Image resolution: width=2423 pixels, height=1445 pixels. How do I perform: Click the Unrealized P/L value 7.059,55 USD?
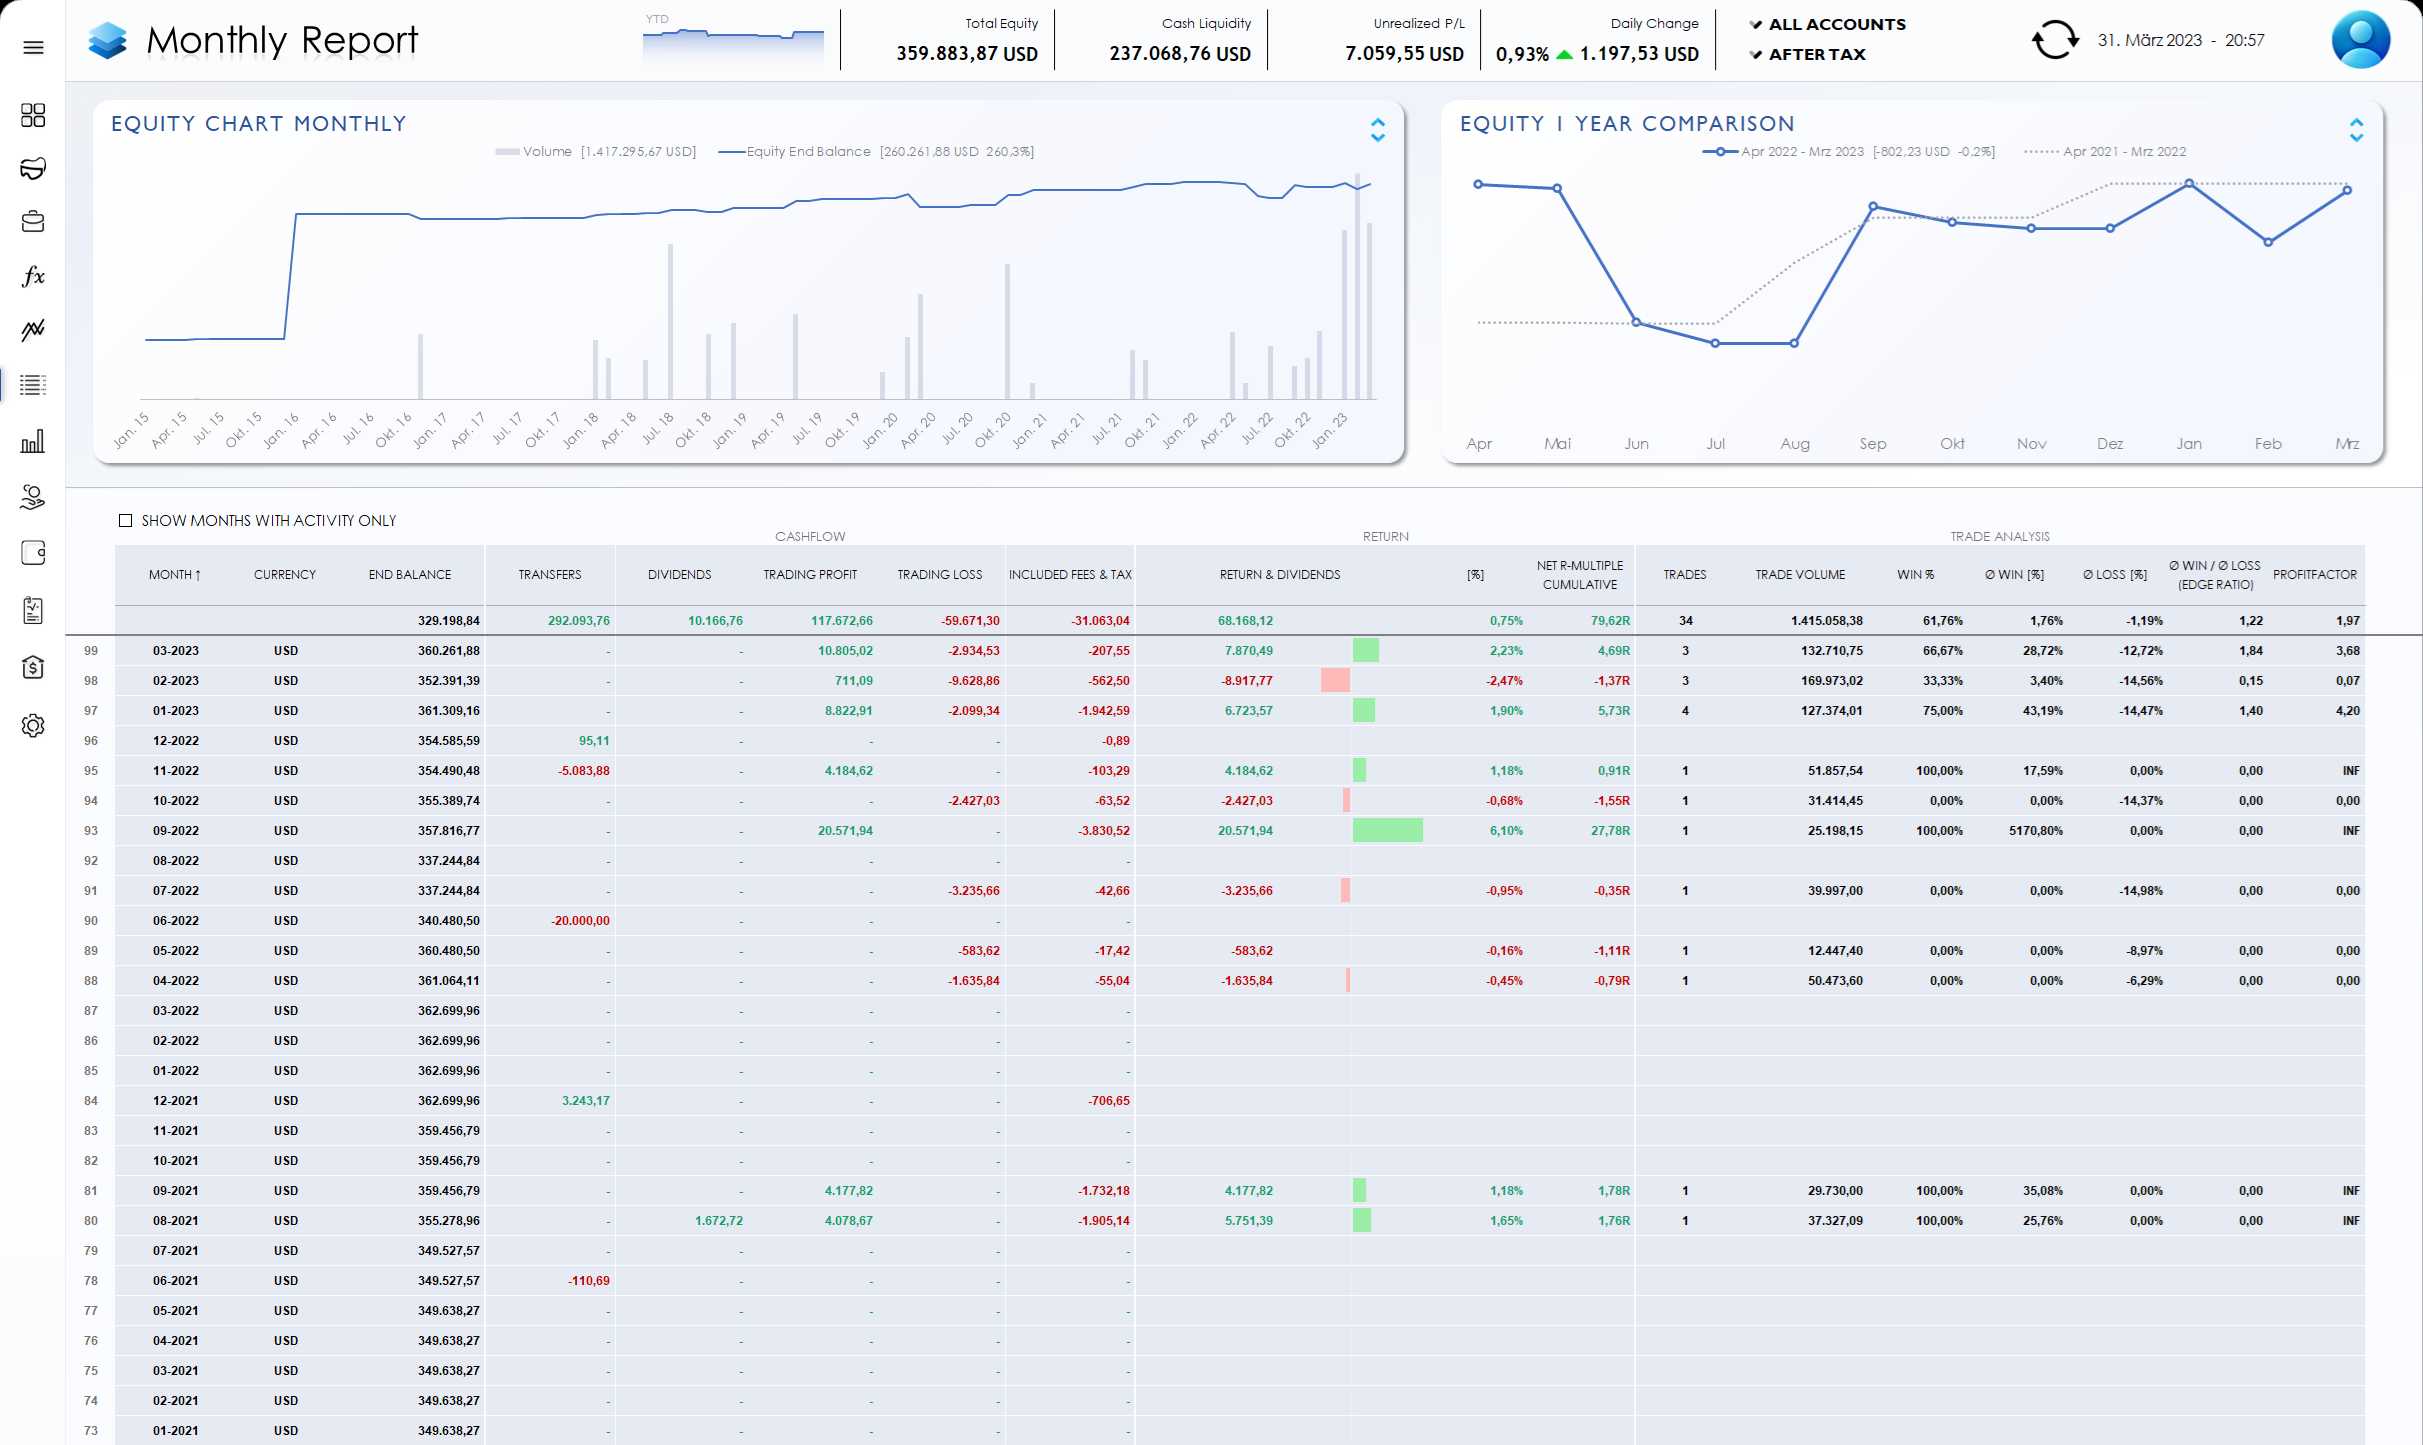coord(1404,54)
